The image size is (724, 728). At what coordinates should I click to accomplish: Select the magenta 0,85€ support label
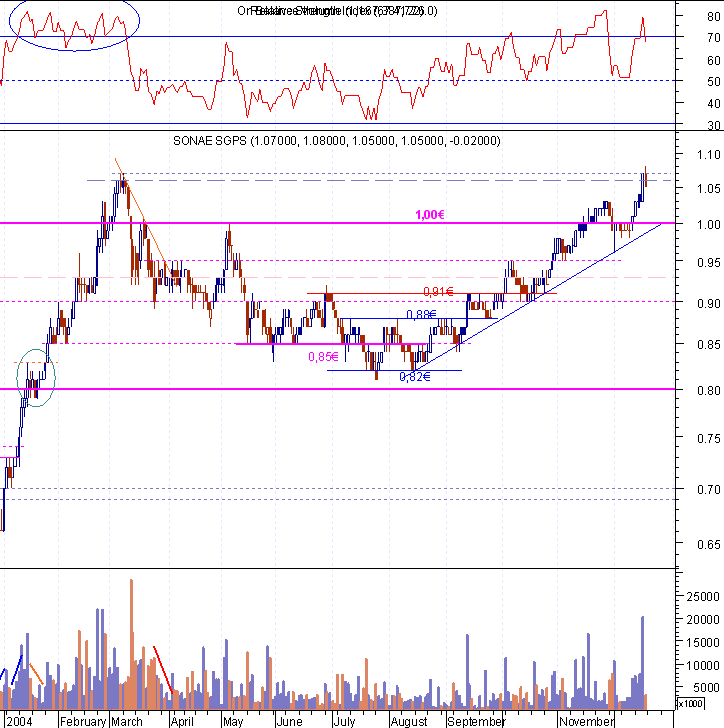(x=323, y=357)
